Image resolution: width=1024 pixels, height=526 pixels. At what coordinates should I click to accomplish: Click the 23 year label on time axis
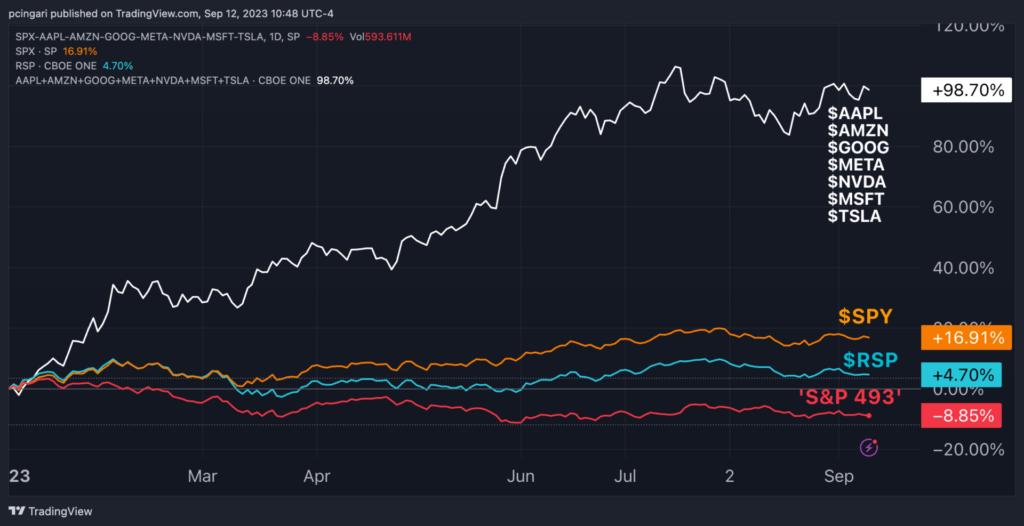coord(18,477)
